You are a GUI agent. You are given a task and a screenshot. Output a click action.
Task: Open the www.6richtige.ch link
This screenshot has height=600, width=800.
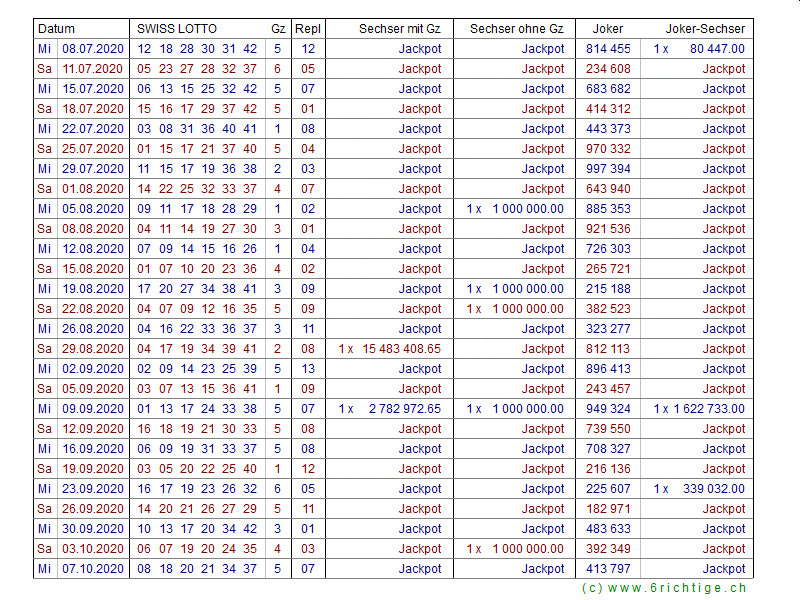663,589
